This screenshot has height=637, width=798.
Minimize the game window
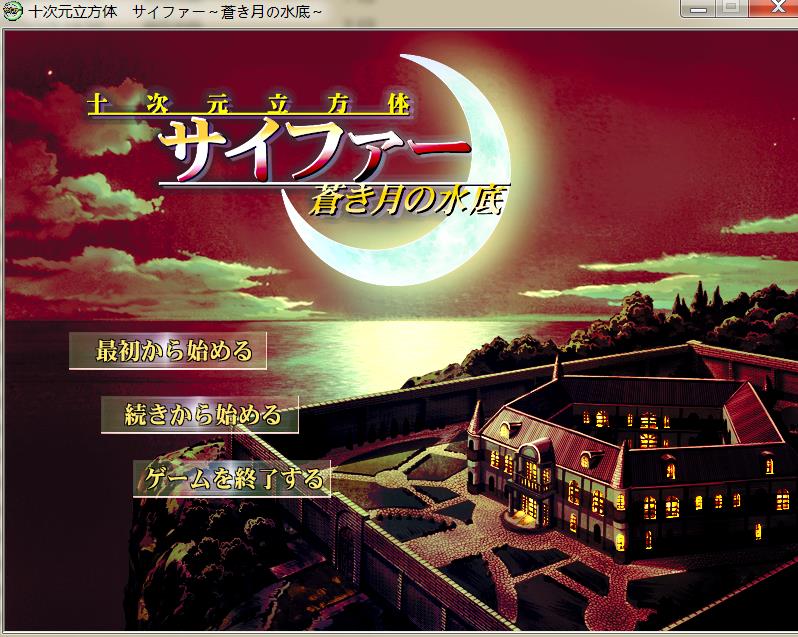(698, 8)
